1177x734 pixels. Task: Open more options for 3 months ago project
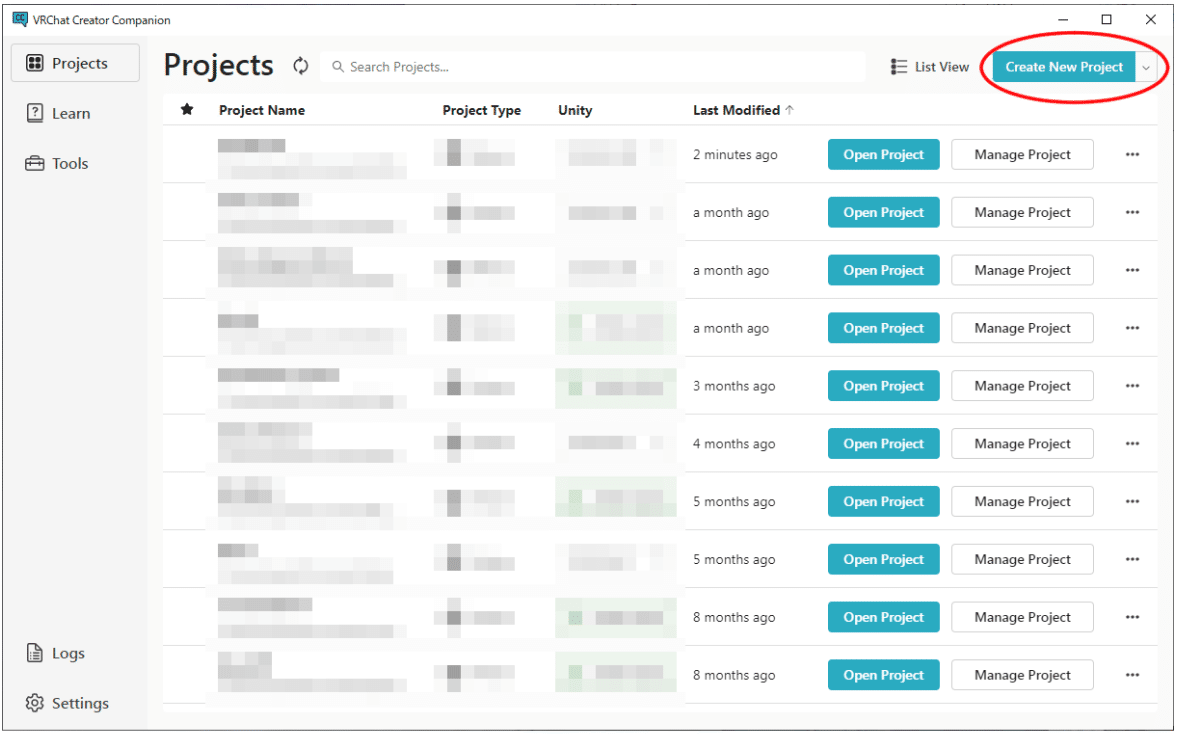pos(1132,386)
